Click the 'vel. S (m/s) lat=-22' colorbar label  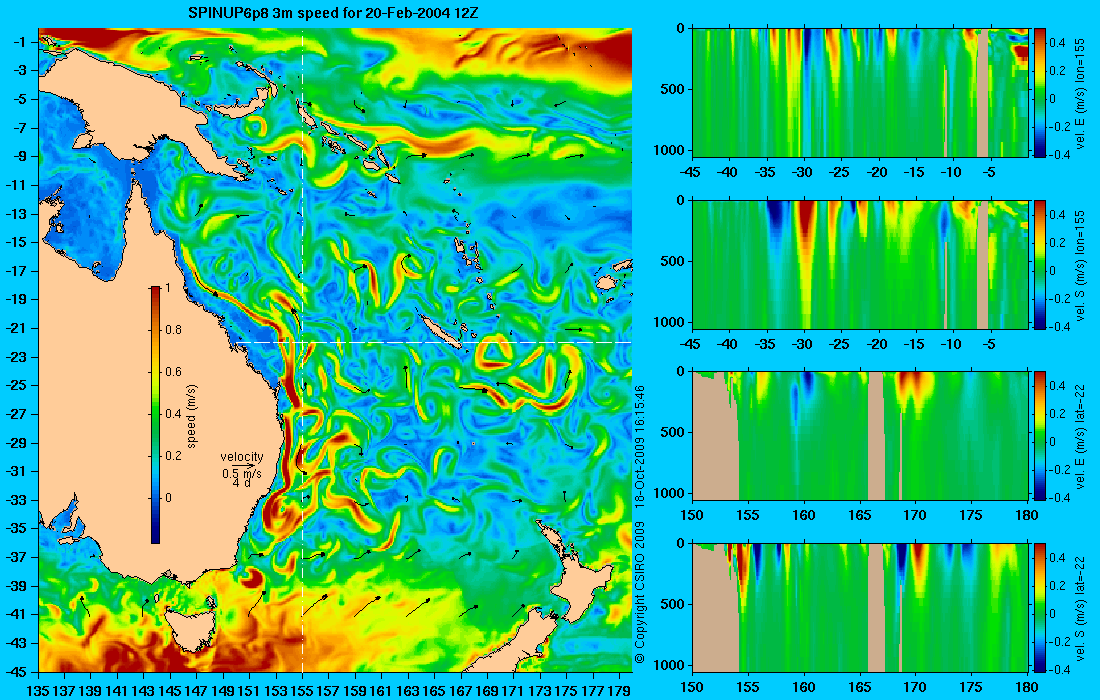pyautogui.click(x=1080, y=607)
